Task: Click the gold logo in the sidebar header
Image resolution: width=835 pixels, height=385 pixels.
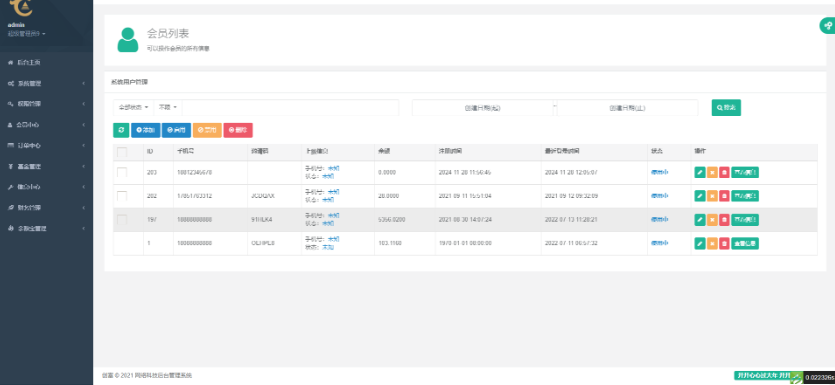Action: click(21, 8)
